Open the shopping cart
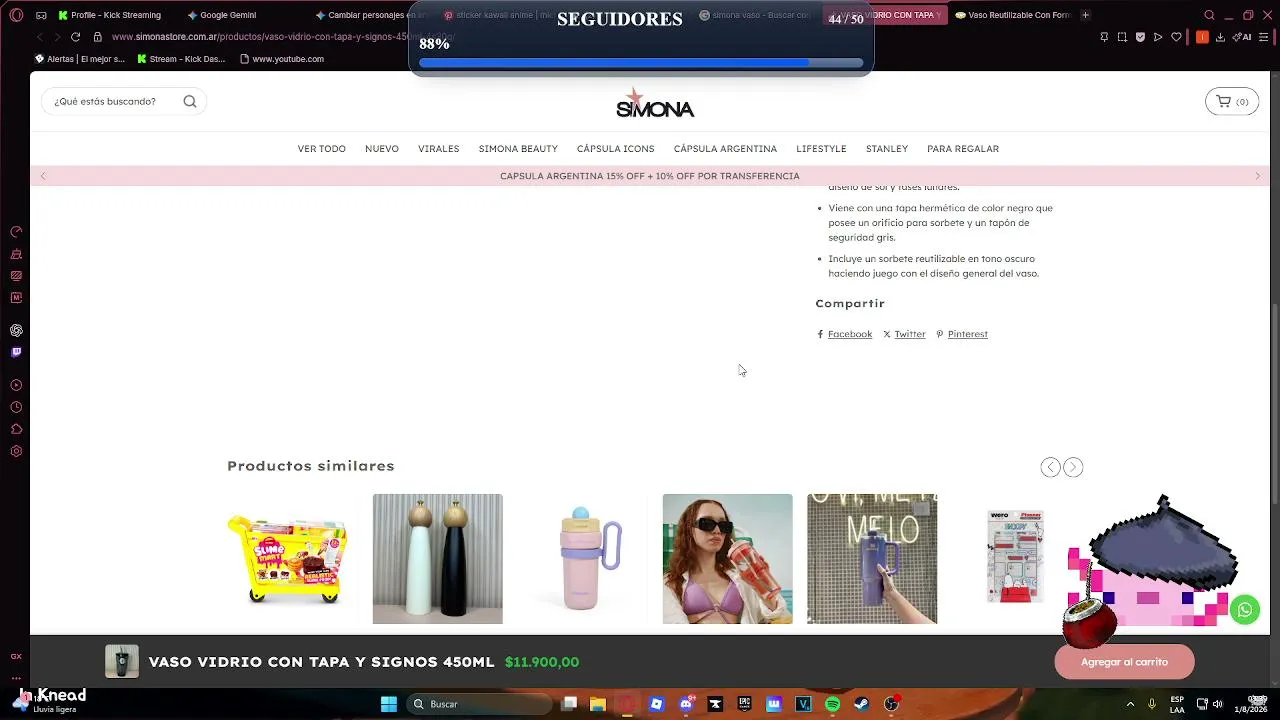The height and width of the screenshot is (720, 1280). tap(1232, 101)
